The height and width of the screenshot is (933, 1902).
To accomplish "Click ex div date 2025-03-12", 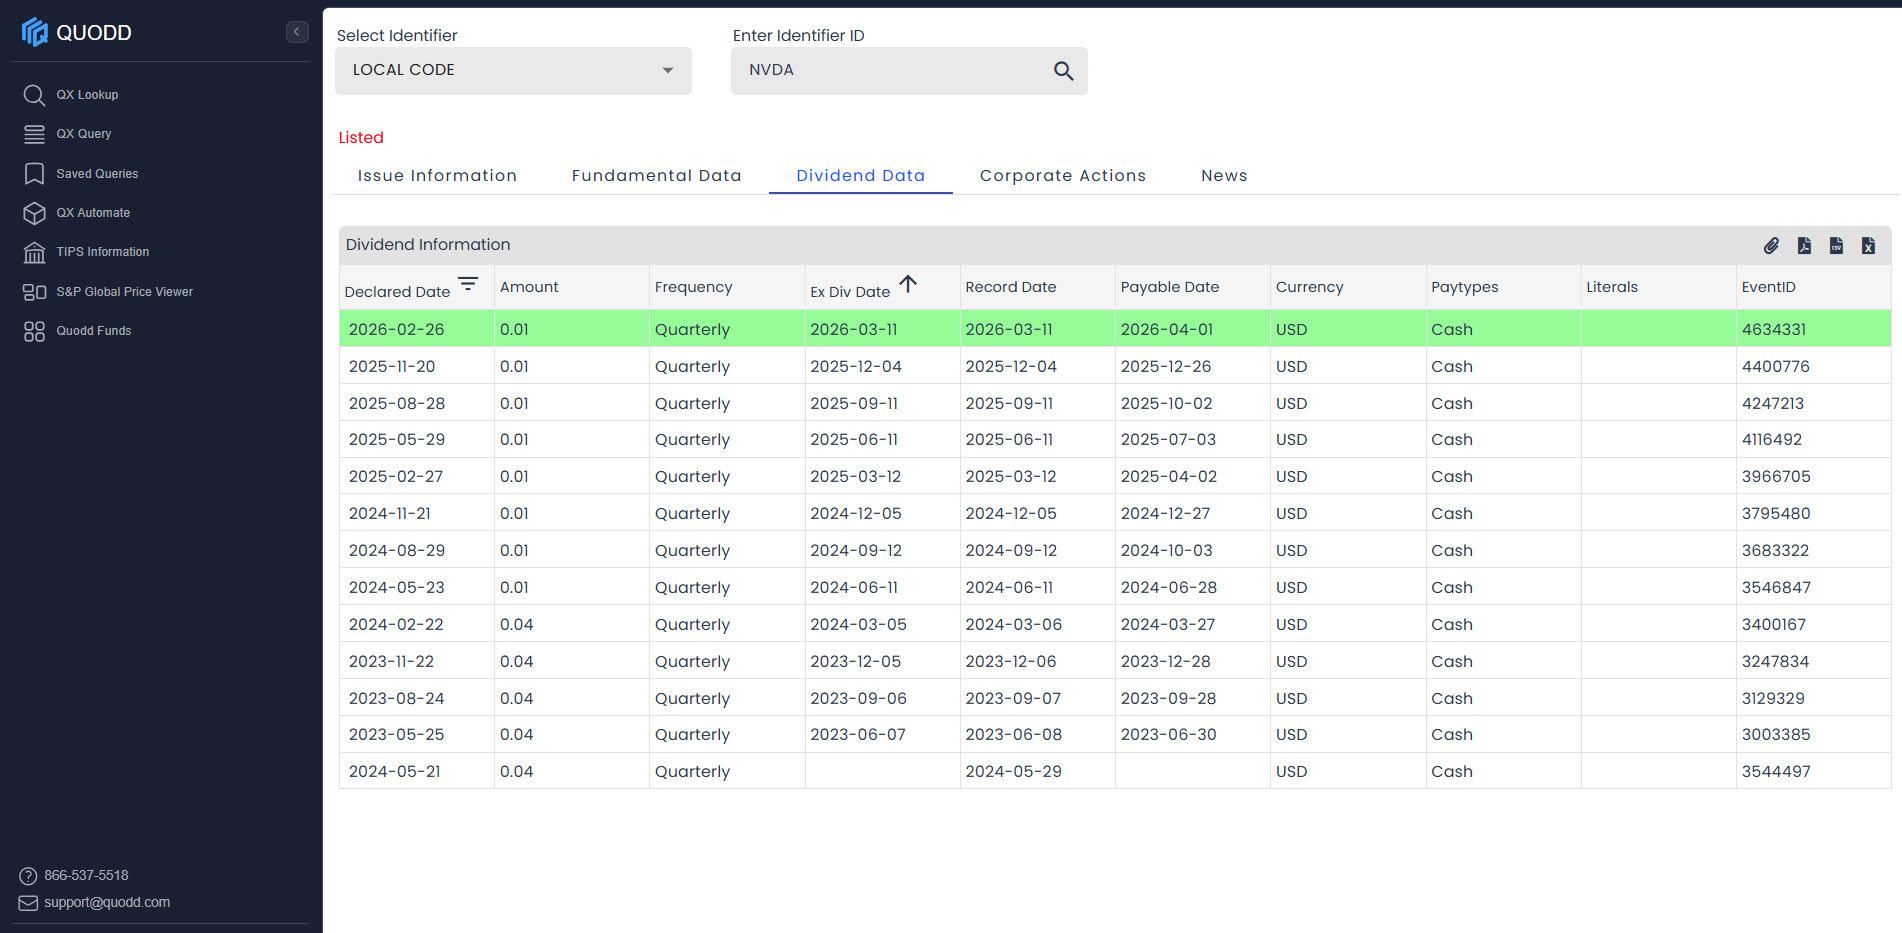I will 855,477.
